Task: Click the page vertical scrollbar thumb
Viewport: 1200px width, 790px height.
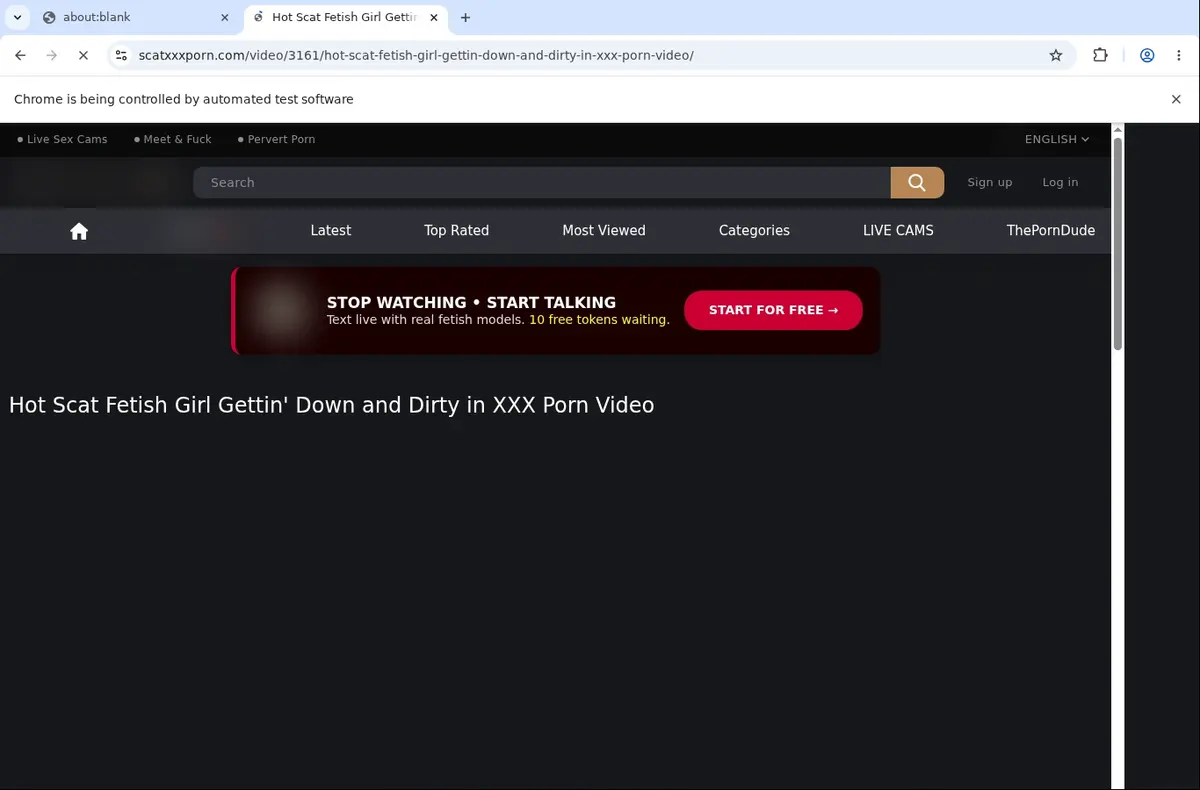Action: pyautogui.click(x=1118, y=243)
